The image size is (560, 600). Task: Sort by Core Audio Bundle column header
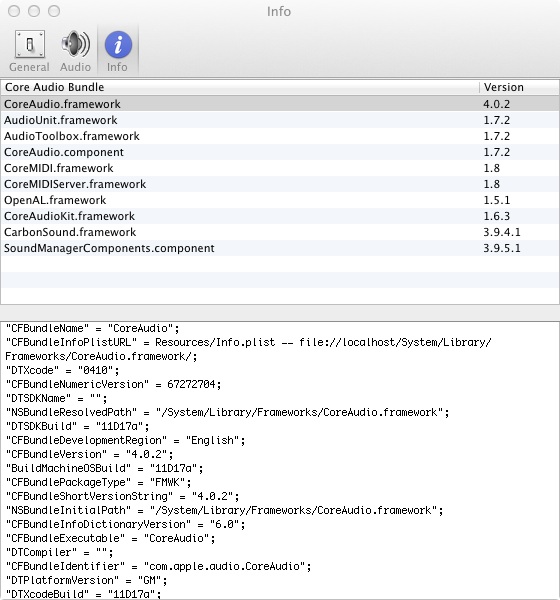pyautogui.click(x=240, y=87)
